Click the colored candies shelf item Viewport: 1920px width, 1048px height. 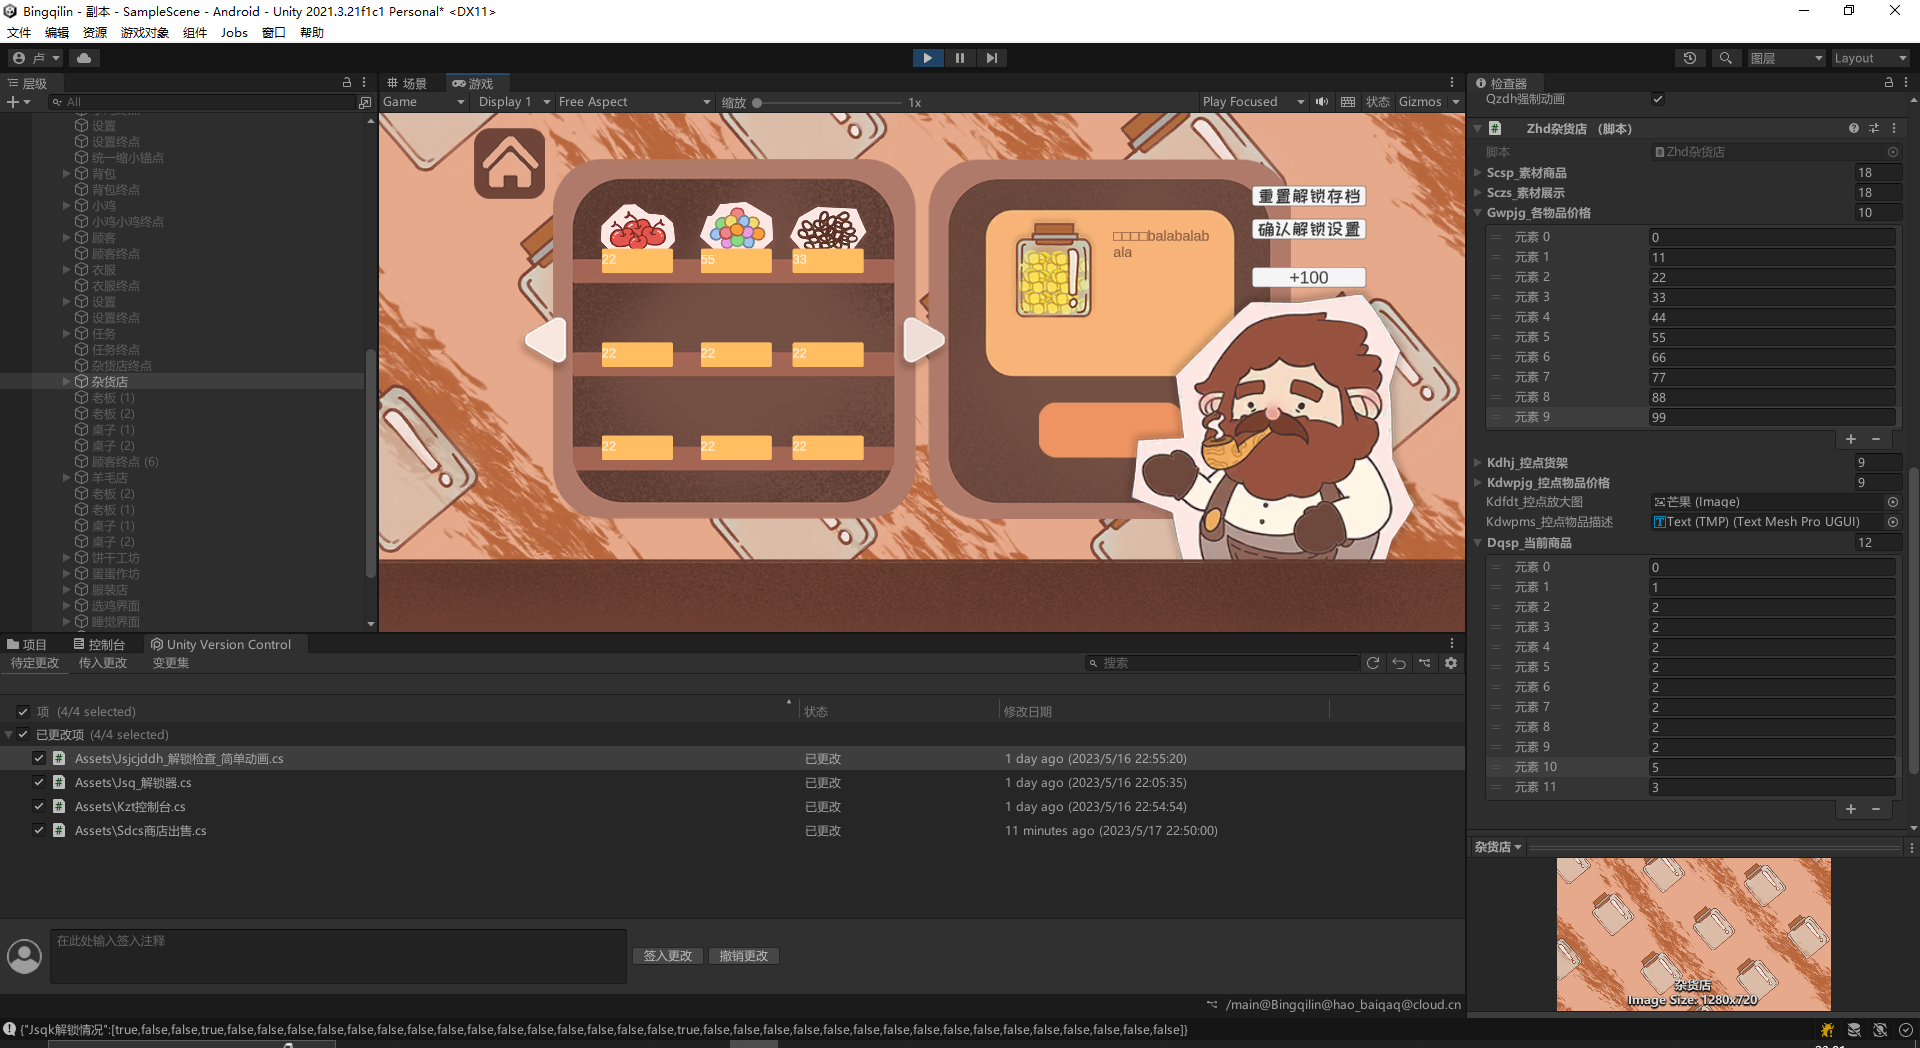click(737, 227)
